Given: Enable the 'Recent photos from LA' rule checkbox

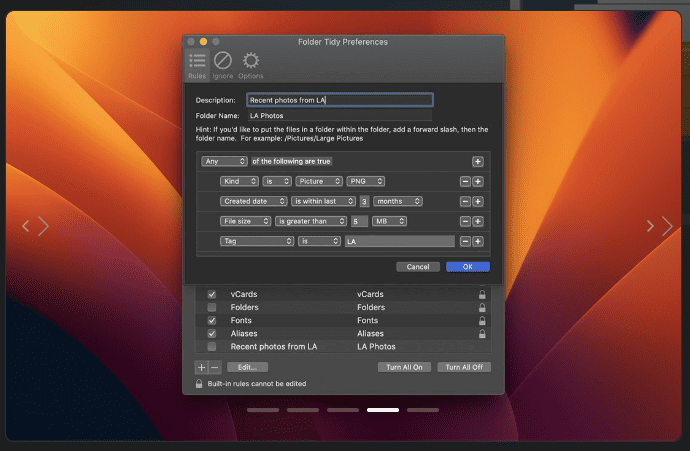Looking at the screenshot, I should coord(212,347).
